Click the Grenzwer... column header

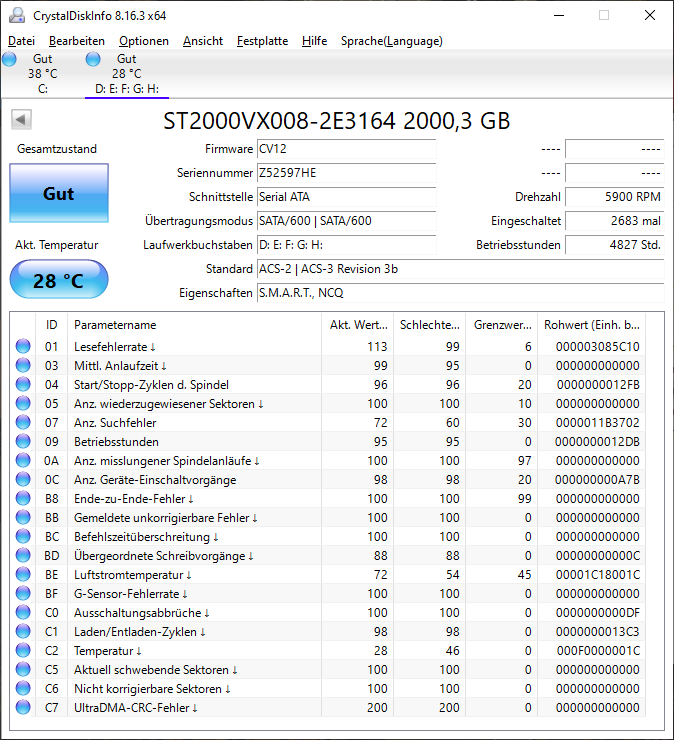point(502,325)
